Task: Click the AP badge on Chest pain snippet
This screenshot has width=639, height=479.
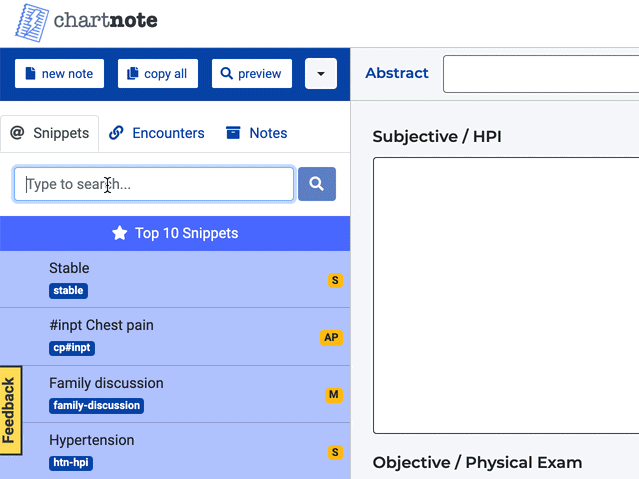Action: pos(331,337)
